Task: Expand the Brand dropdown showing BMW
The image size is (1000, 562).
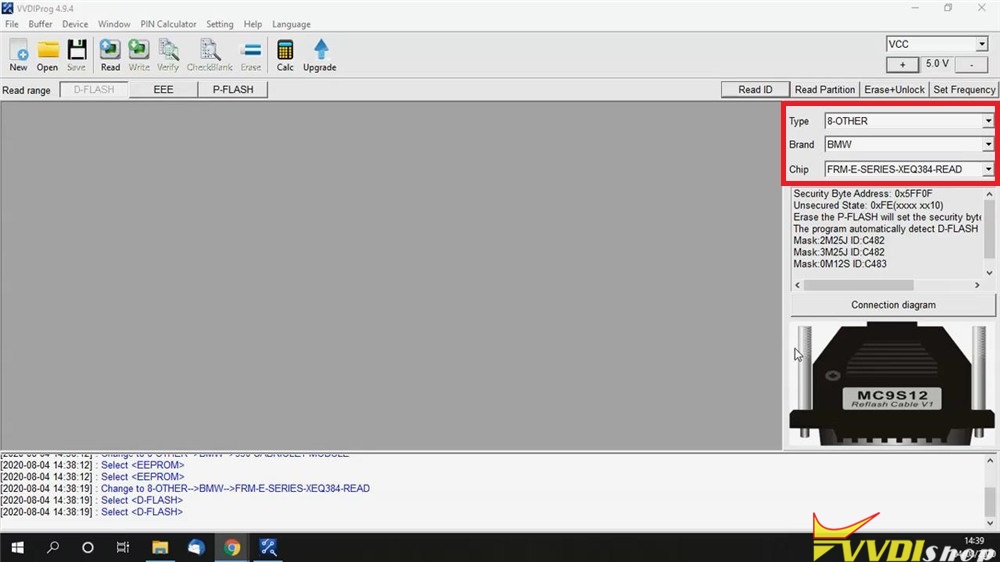Action: coord(987,144)
